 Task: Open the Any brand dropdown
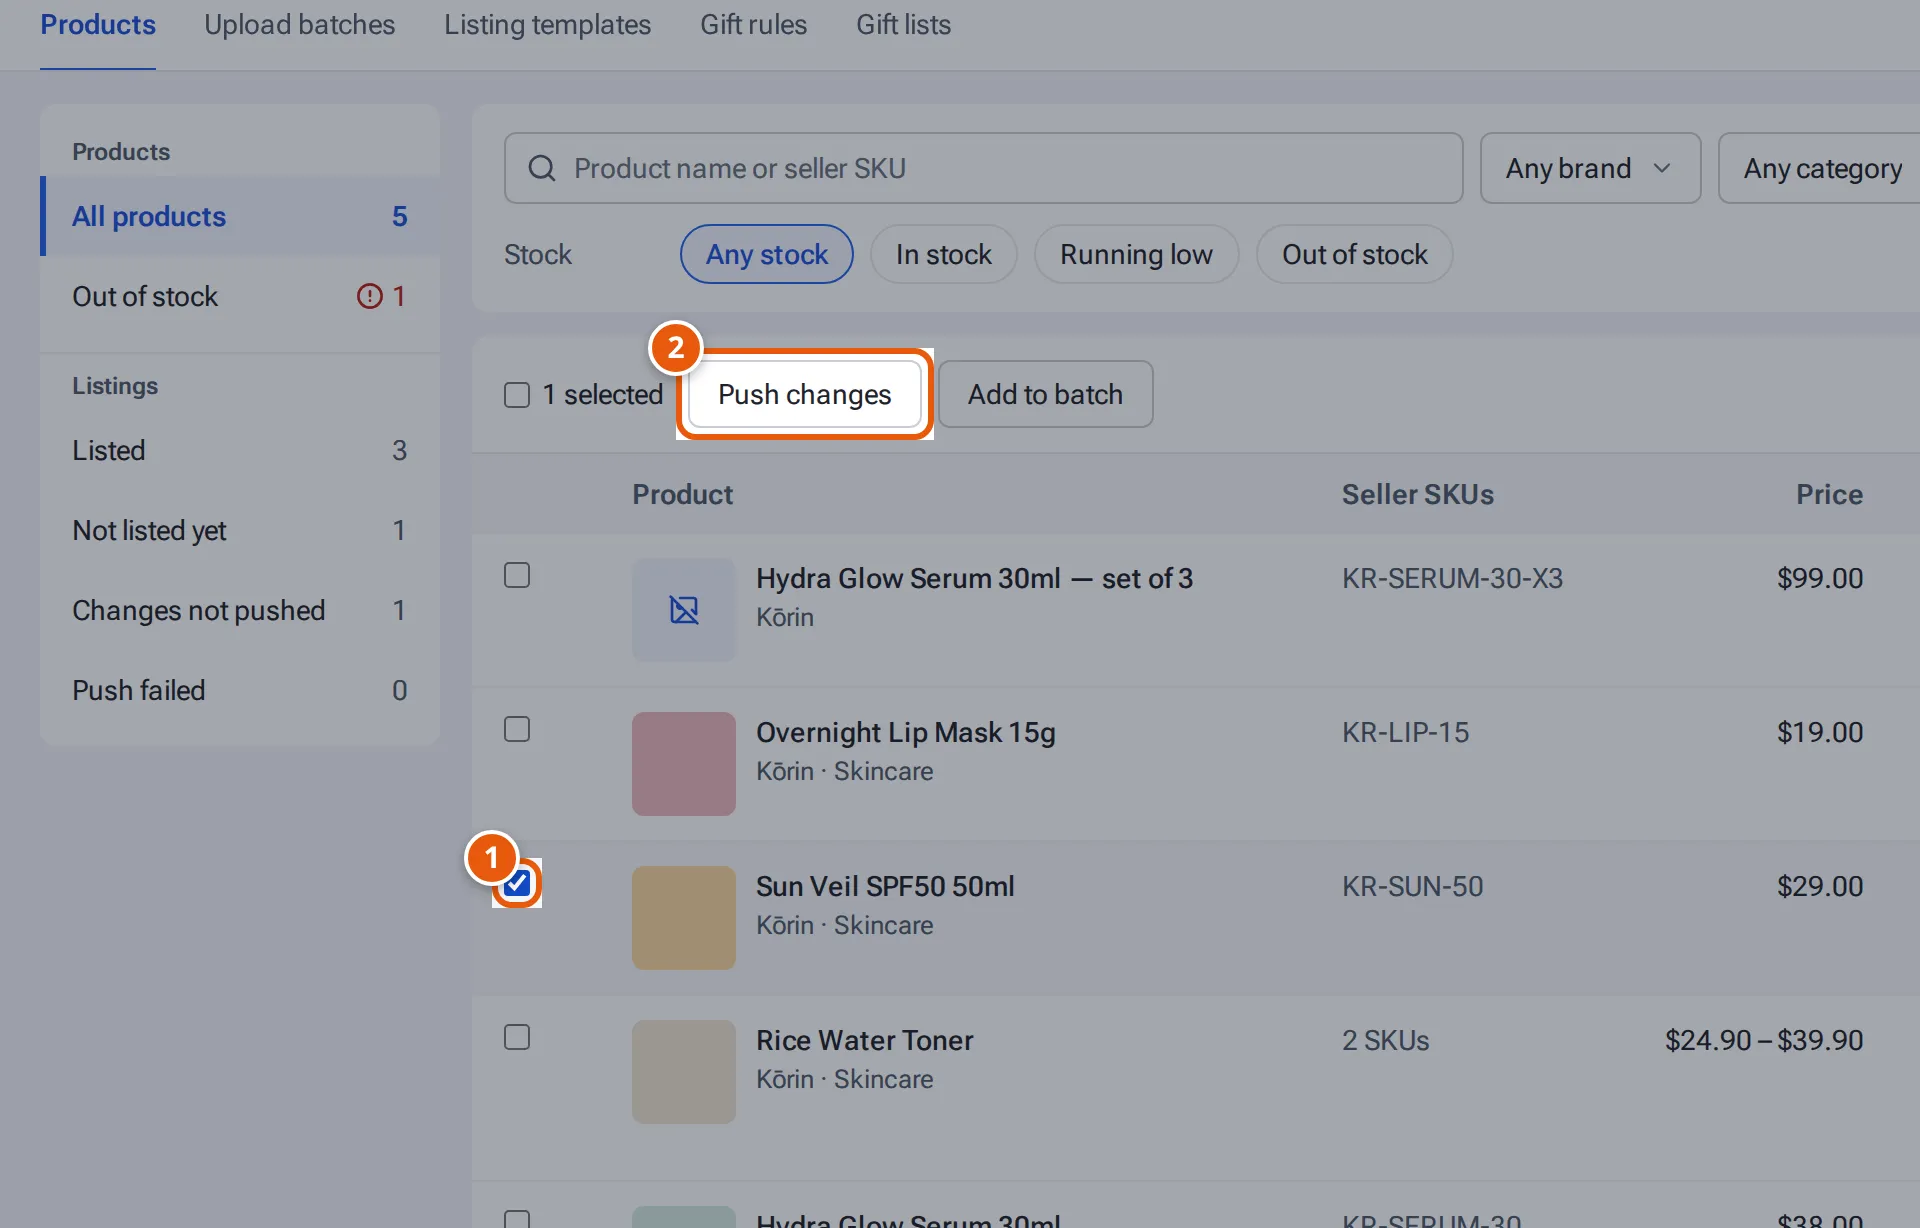1590,168
